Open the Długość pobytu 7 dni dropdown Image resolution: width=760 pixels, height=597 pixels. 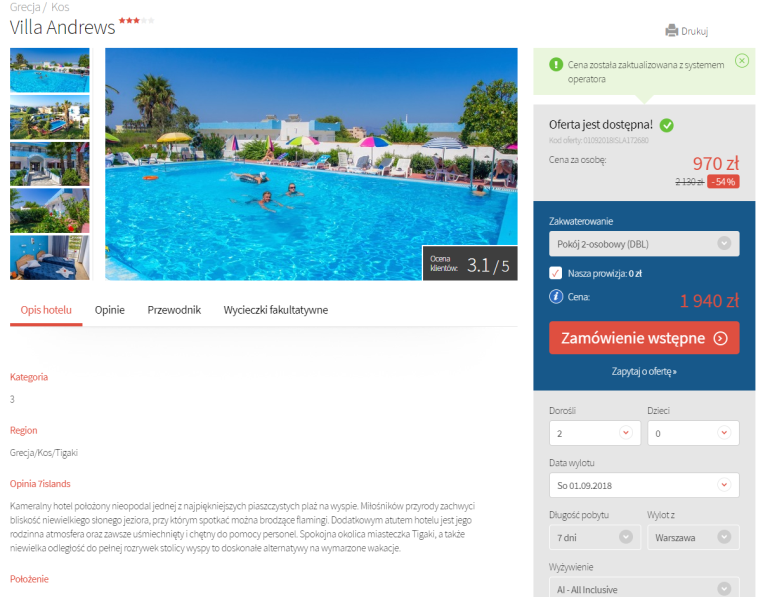(x=595, y=537)
